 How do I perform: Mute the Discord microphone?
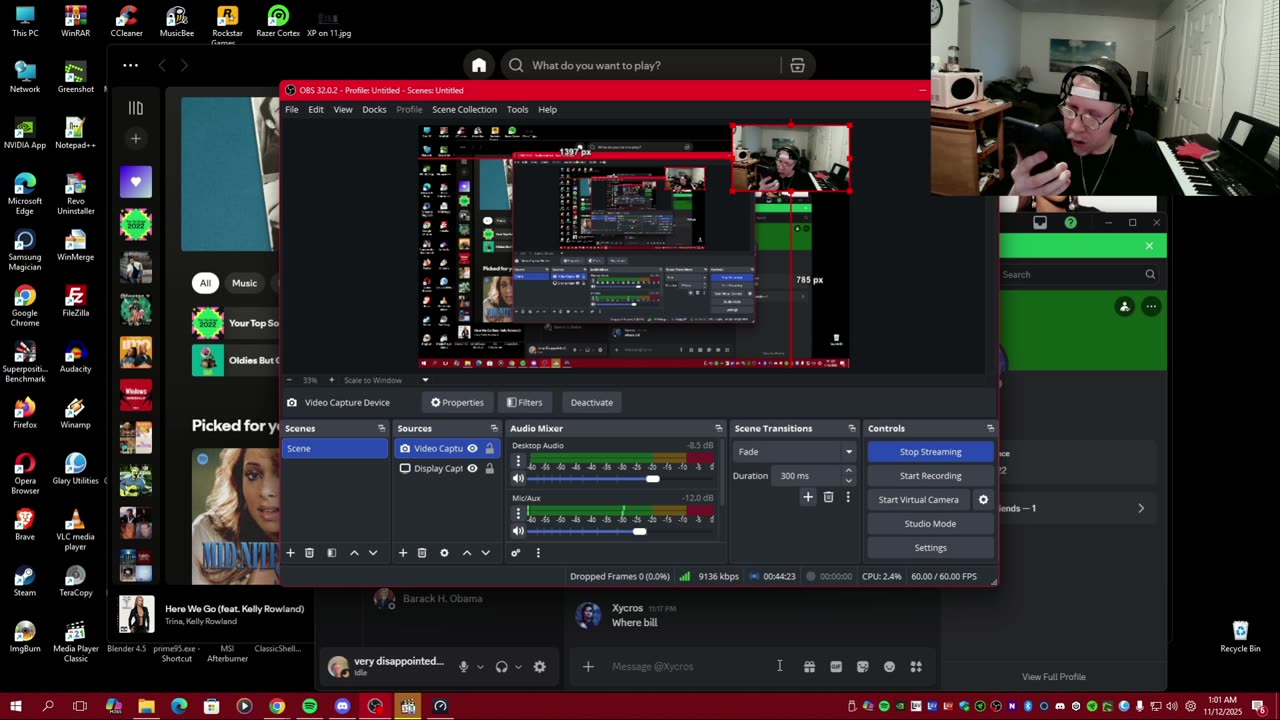tap(463, 667)
